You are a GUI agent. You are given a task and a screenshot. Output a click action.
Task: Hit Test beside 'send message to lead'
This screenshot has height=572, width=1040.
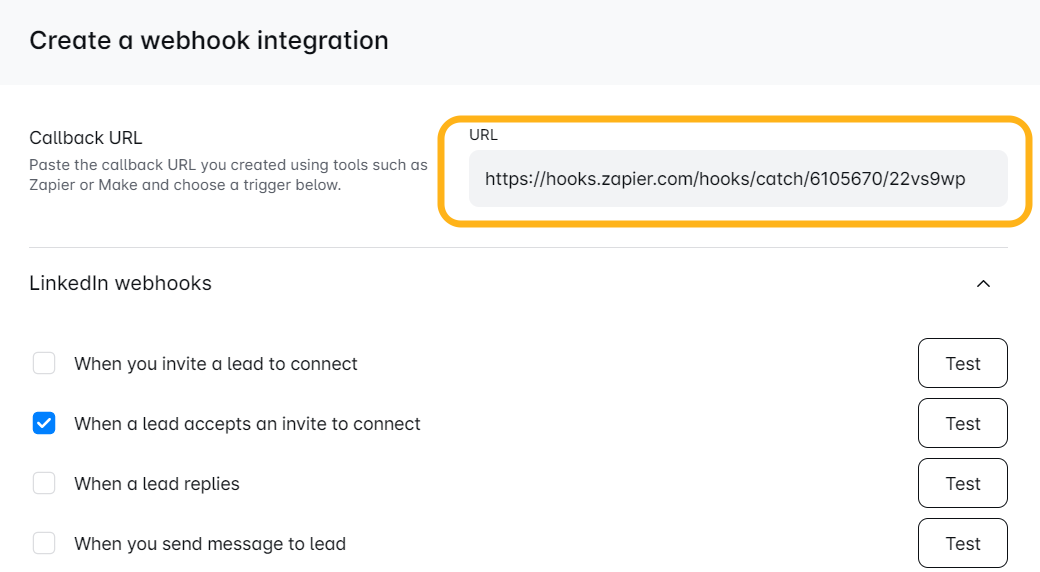pyautogui.click(x=962, y=543)
